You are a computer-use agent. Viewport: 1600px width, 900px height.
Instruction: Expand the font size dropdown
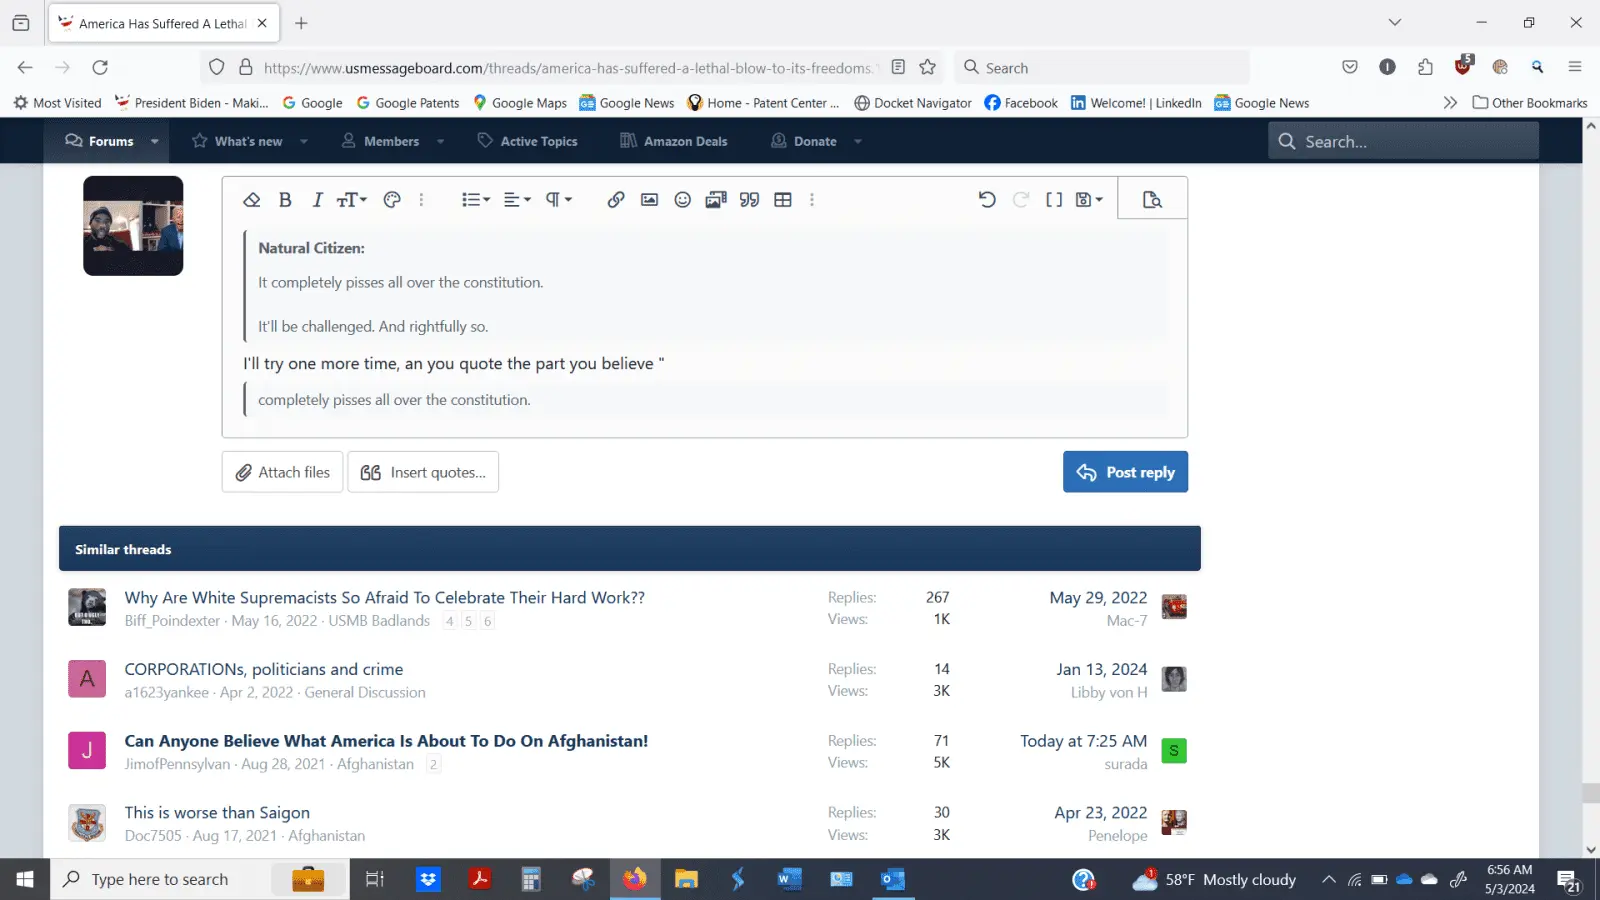pyautogui.click(x=352, y=200)
